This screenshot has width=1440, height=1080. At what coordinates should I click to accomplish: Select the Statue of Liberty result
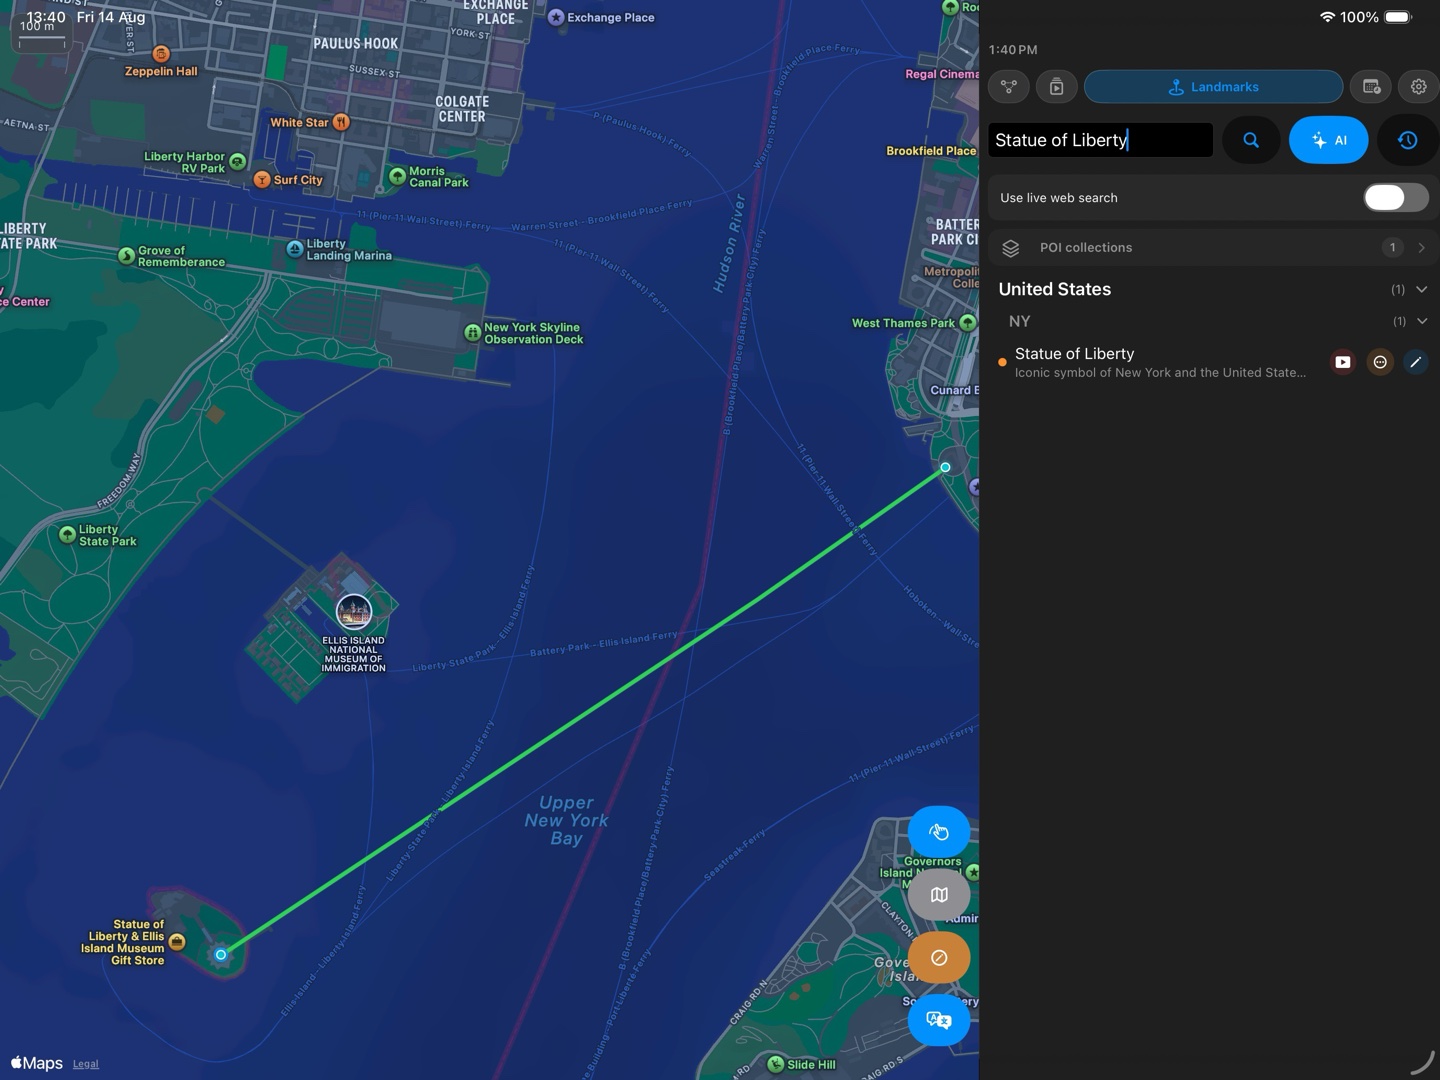click(1160, 362)
